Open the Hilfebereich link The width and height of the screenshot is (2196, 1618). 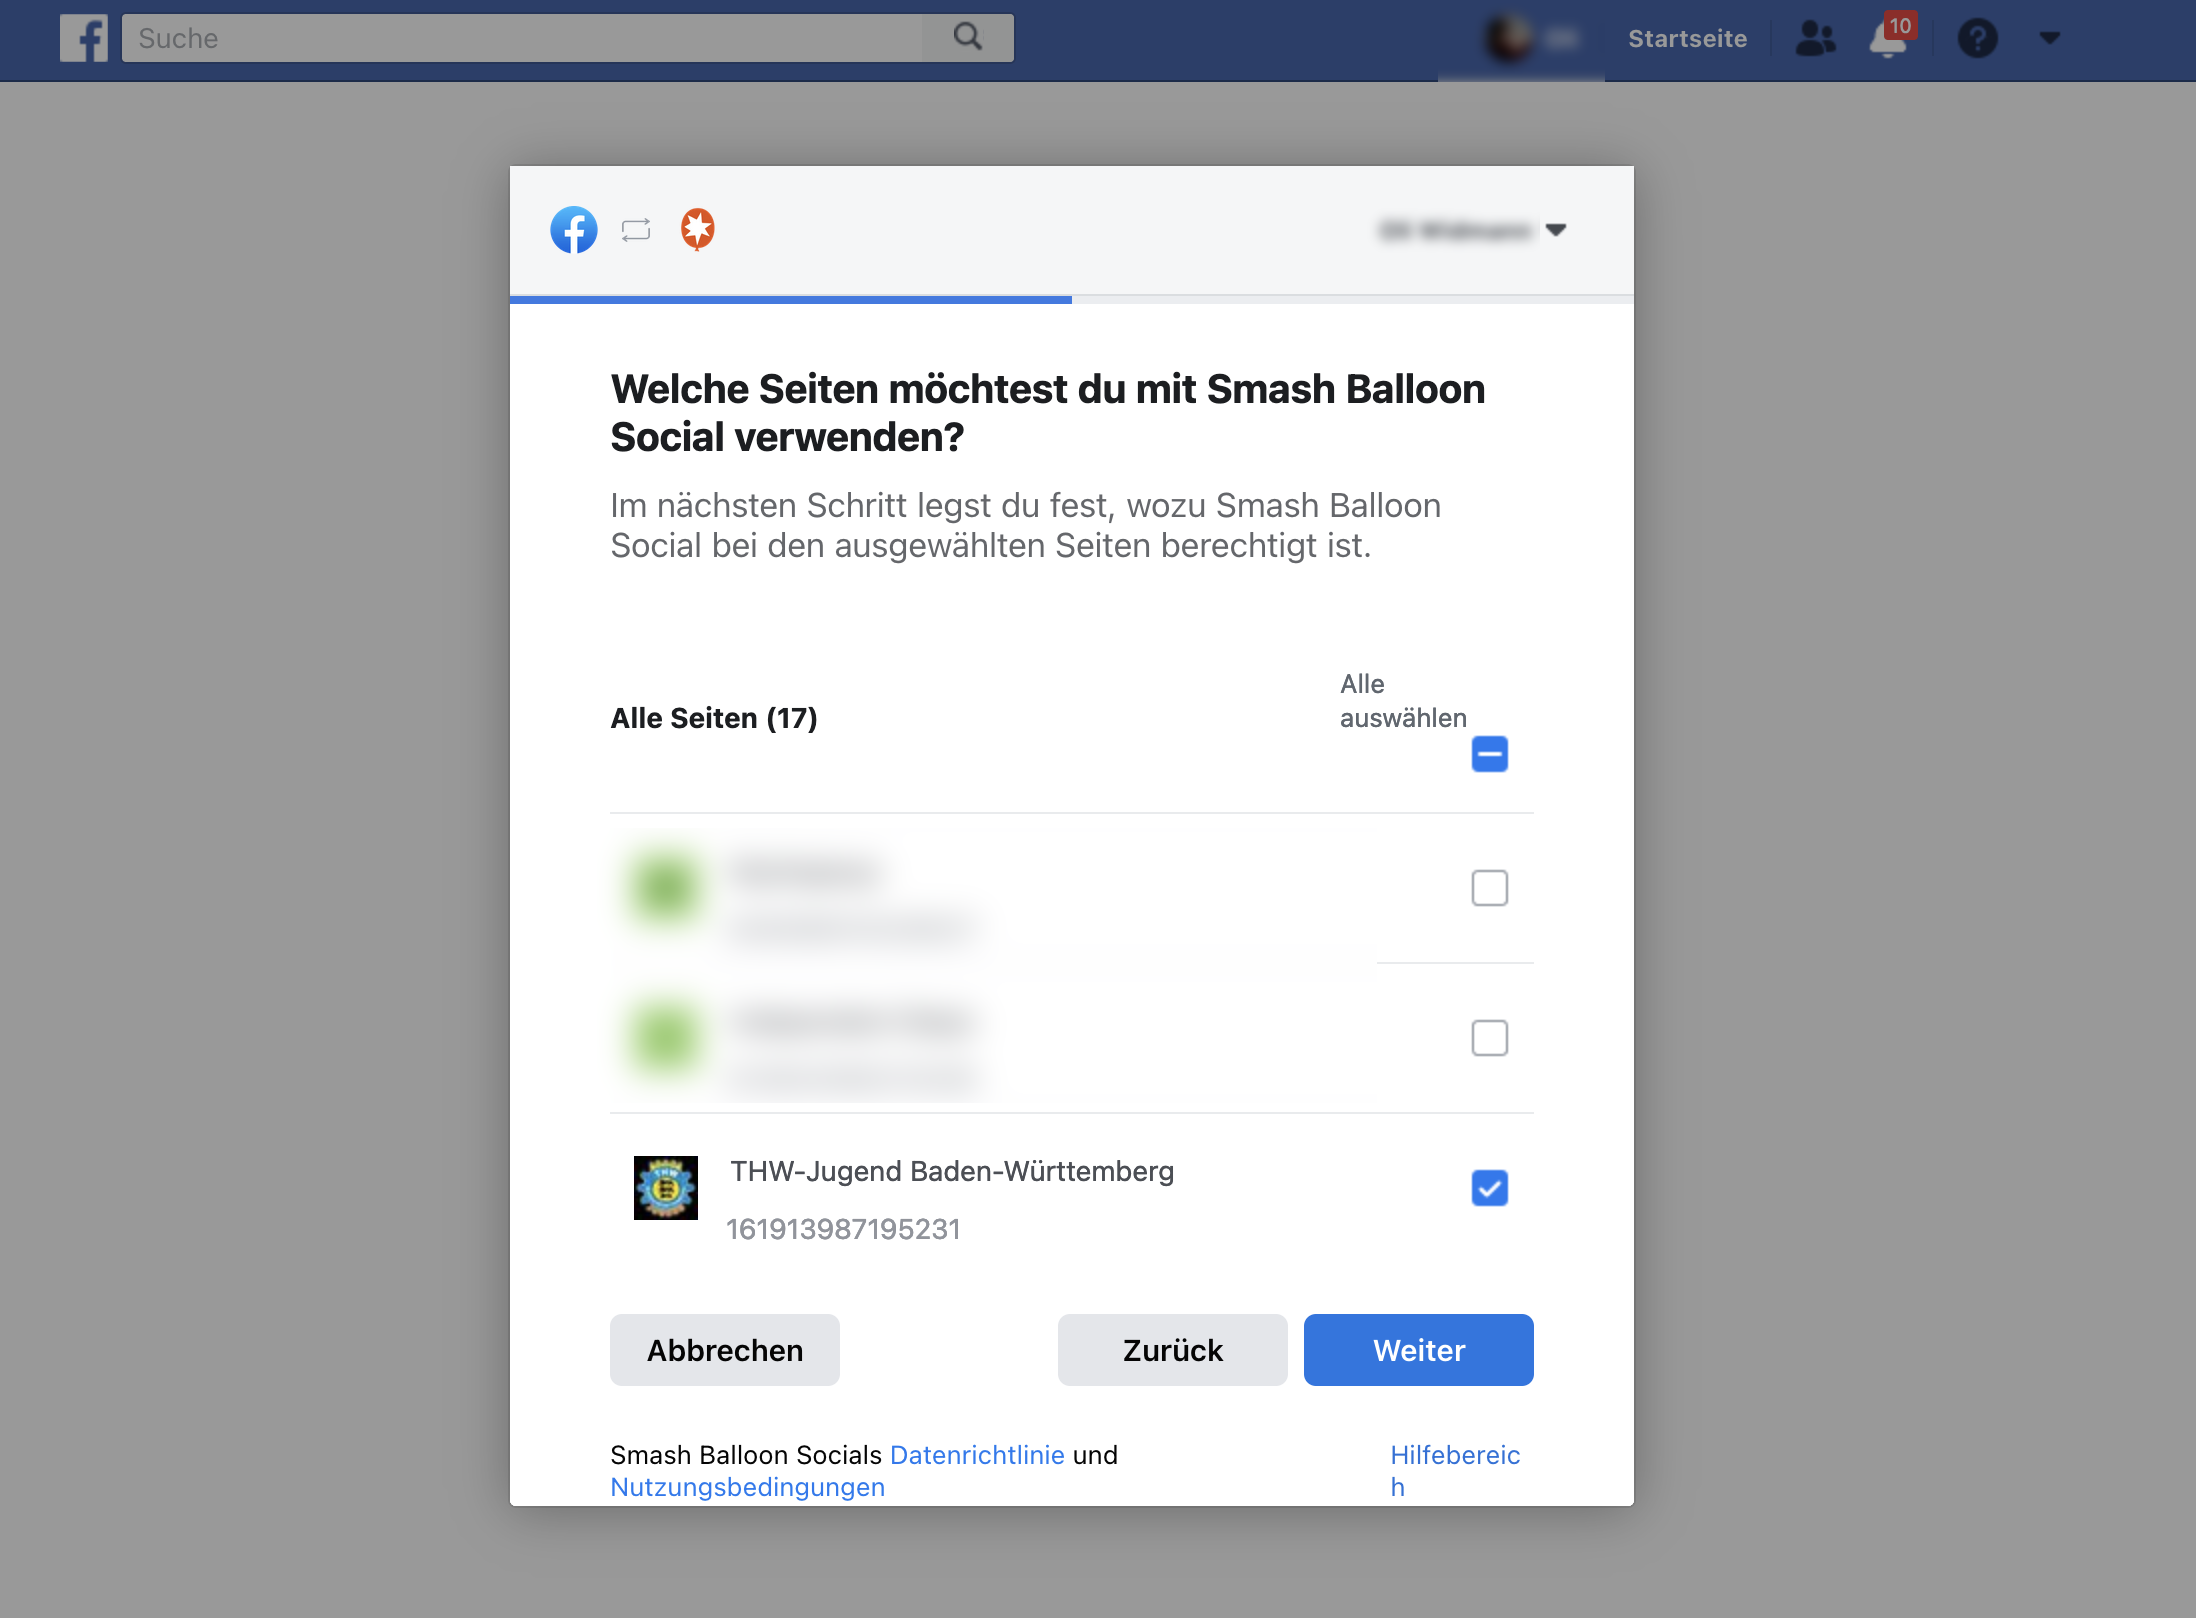coord(1455,1470)
